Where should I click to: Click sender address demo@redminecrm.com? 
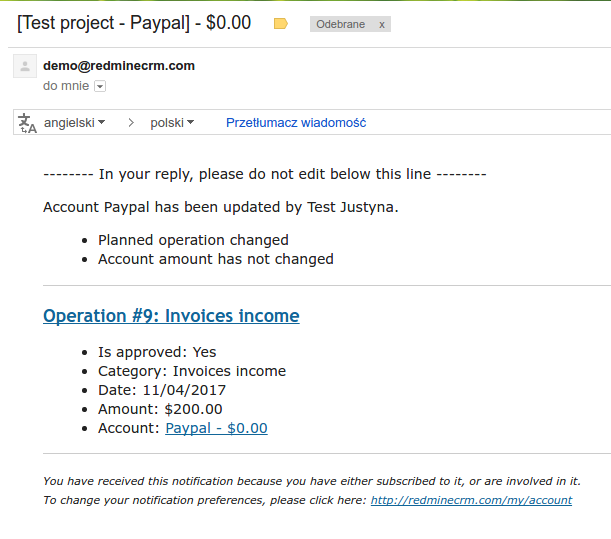tap(119, 66)
